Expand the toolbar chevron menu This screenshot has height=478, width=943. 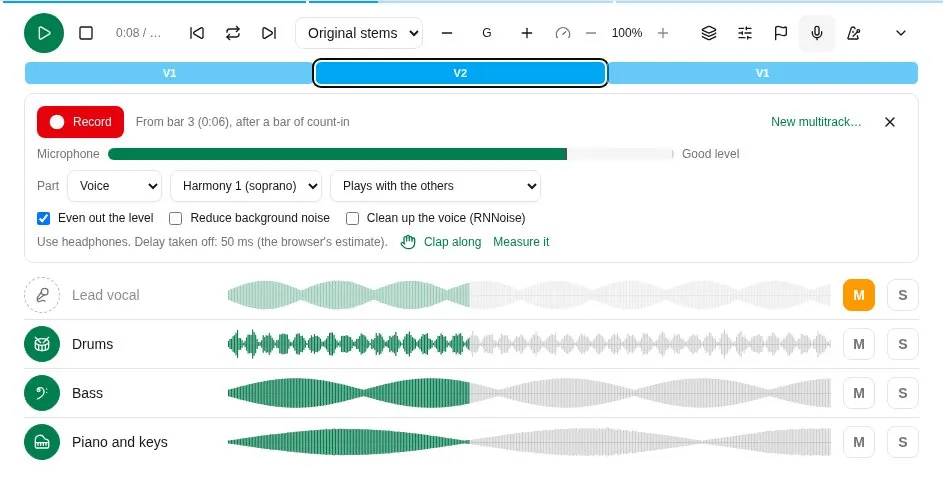900,33
